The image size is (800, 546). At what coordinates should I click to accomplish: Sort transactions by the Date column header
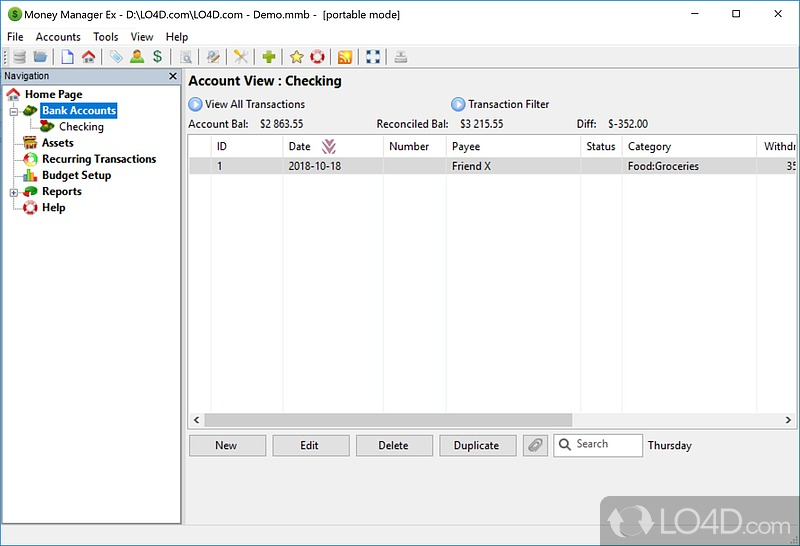pyautogui.click(x=300, y=146)
